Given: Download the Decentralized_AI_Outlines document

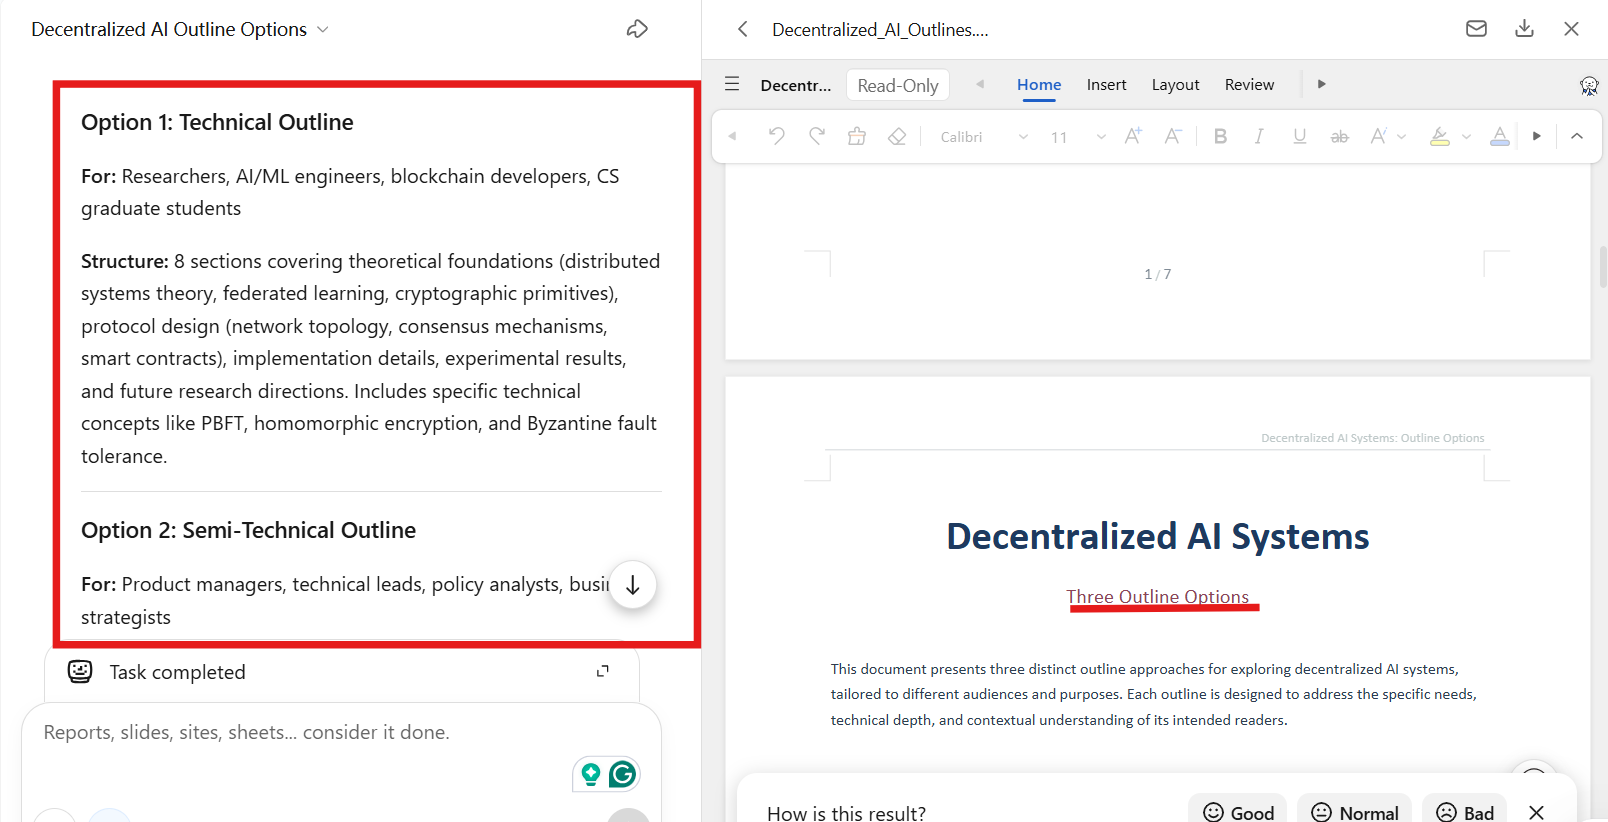Looking at the screenshot, I should [x=1524, y=29].
